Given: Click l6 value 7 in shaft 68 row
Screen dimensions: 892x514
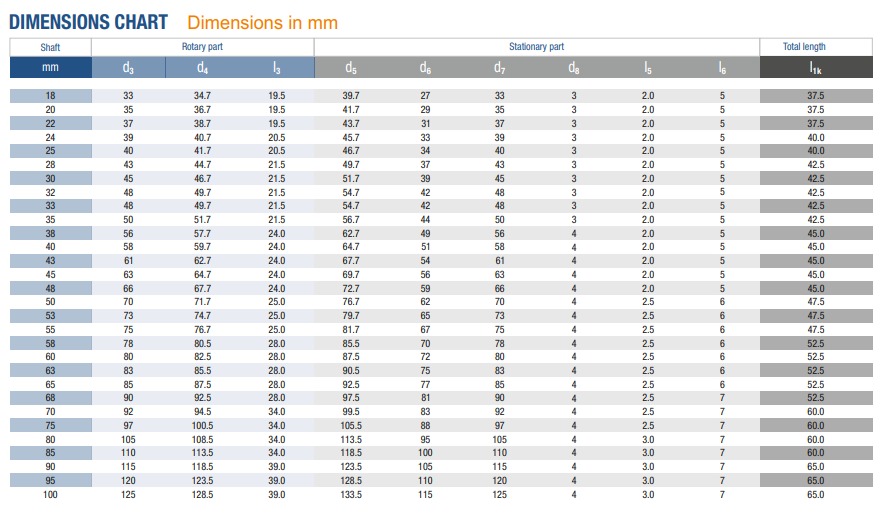Looking at the screenshot, I should click(722, 398).
